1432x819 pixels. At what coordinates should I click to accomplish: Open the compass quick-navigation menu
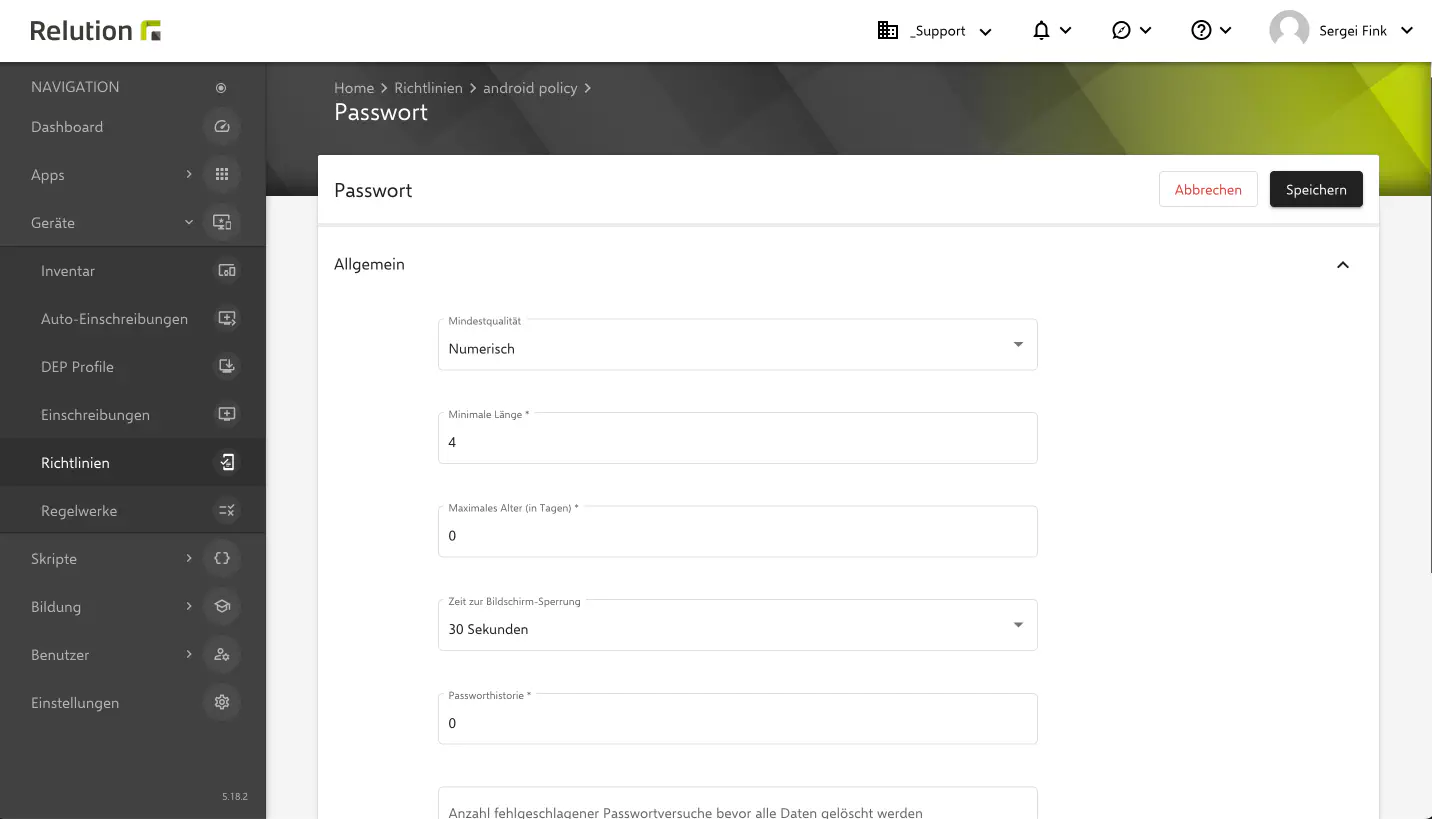tap(1132, 31)
